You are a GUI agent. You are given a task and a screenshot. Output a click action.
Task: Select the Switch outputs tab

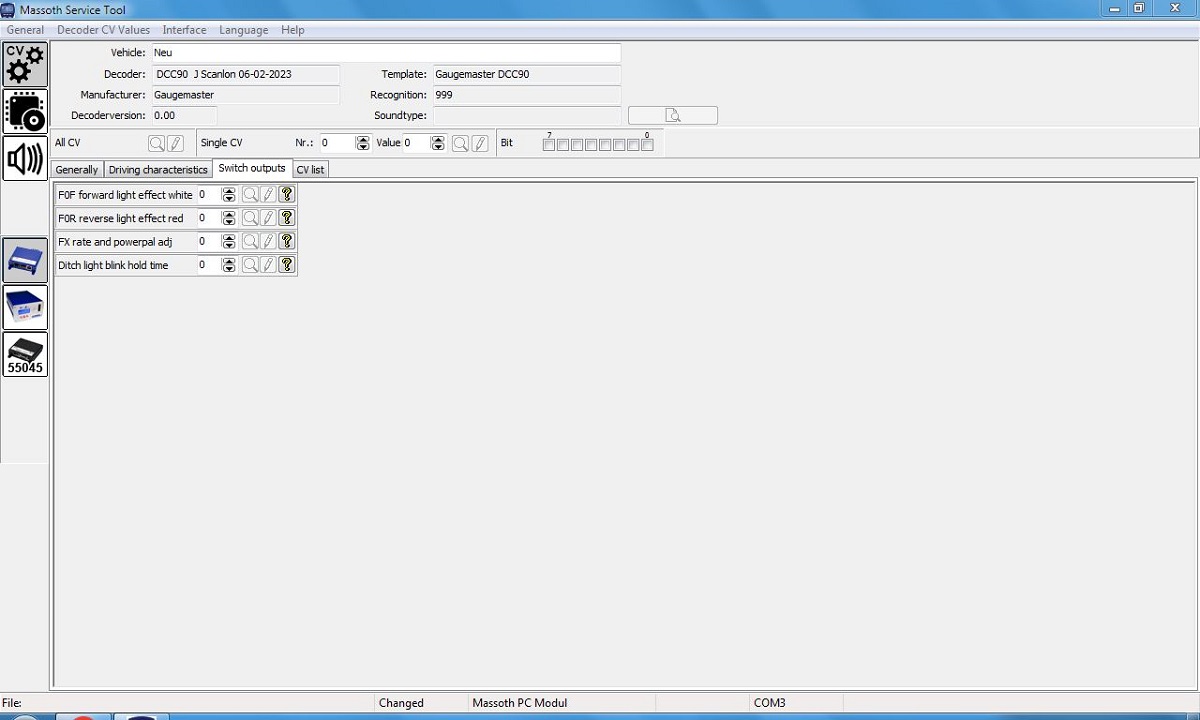tap(252, 168)
